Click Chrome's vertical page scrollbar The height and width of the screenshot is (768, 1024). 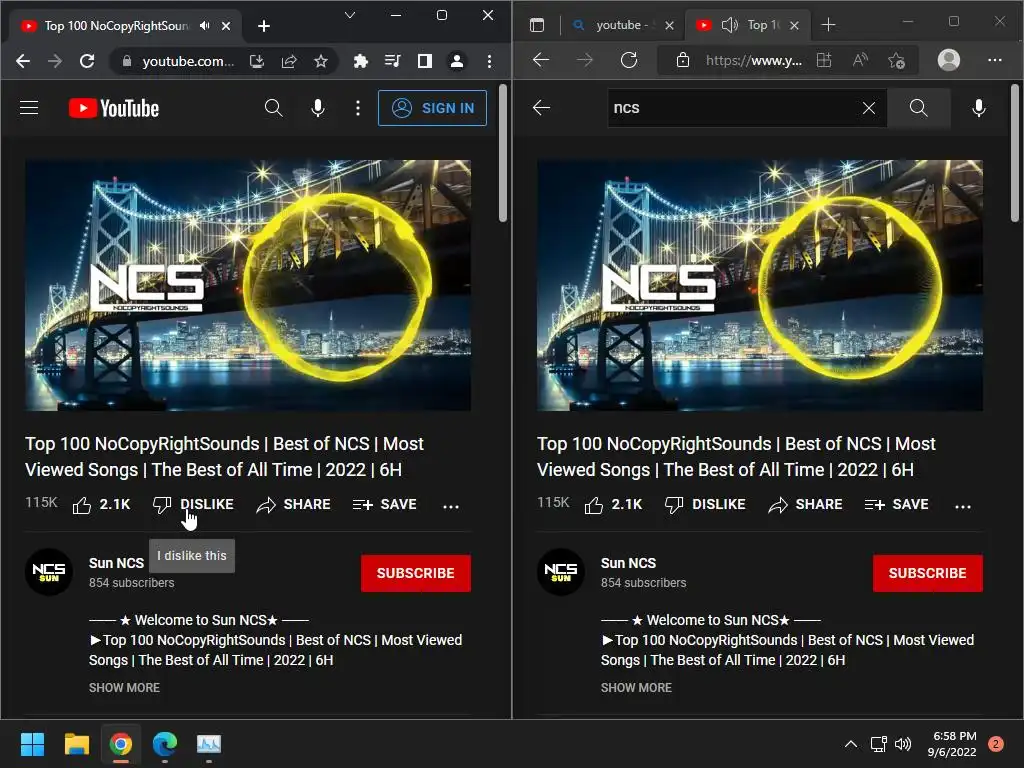503,153
